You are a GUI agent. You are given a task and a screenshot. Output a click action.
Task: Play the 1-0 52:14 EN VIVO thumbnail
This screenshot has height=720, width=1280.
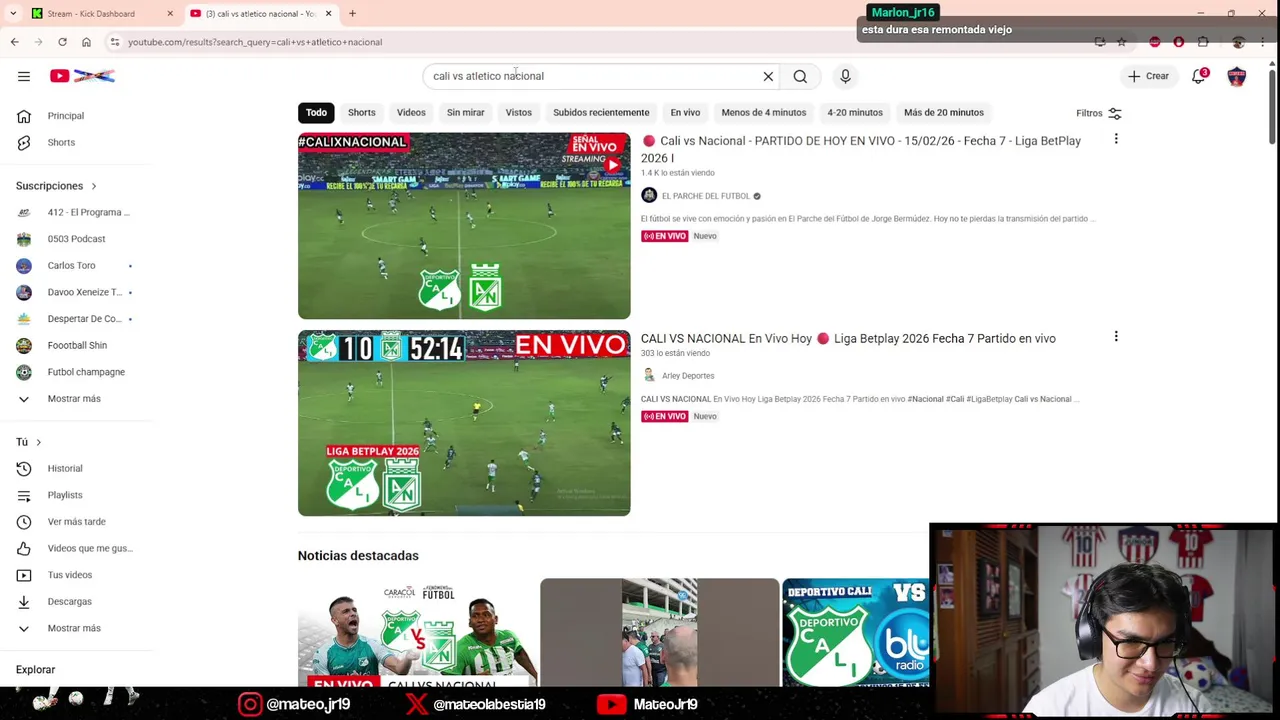[464, 423]
